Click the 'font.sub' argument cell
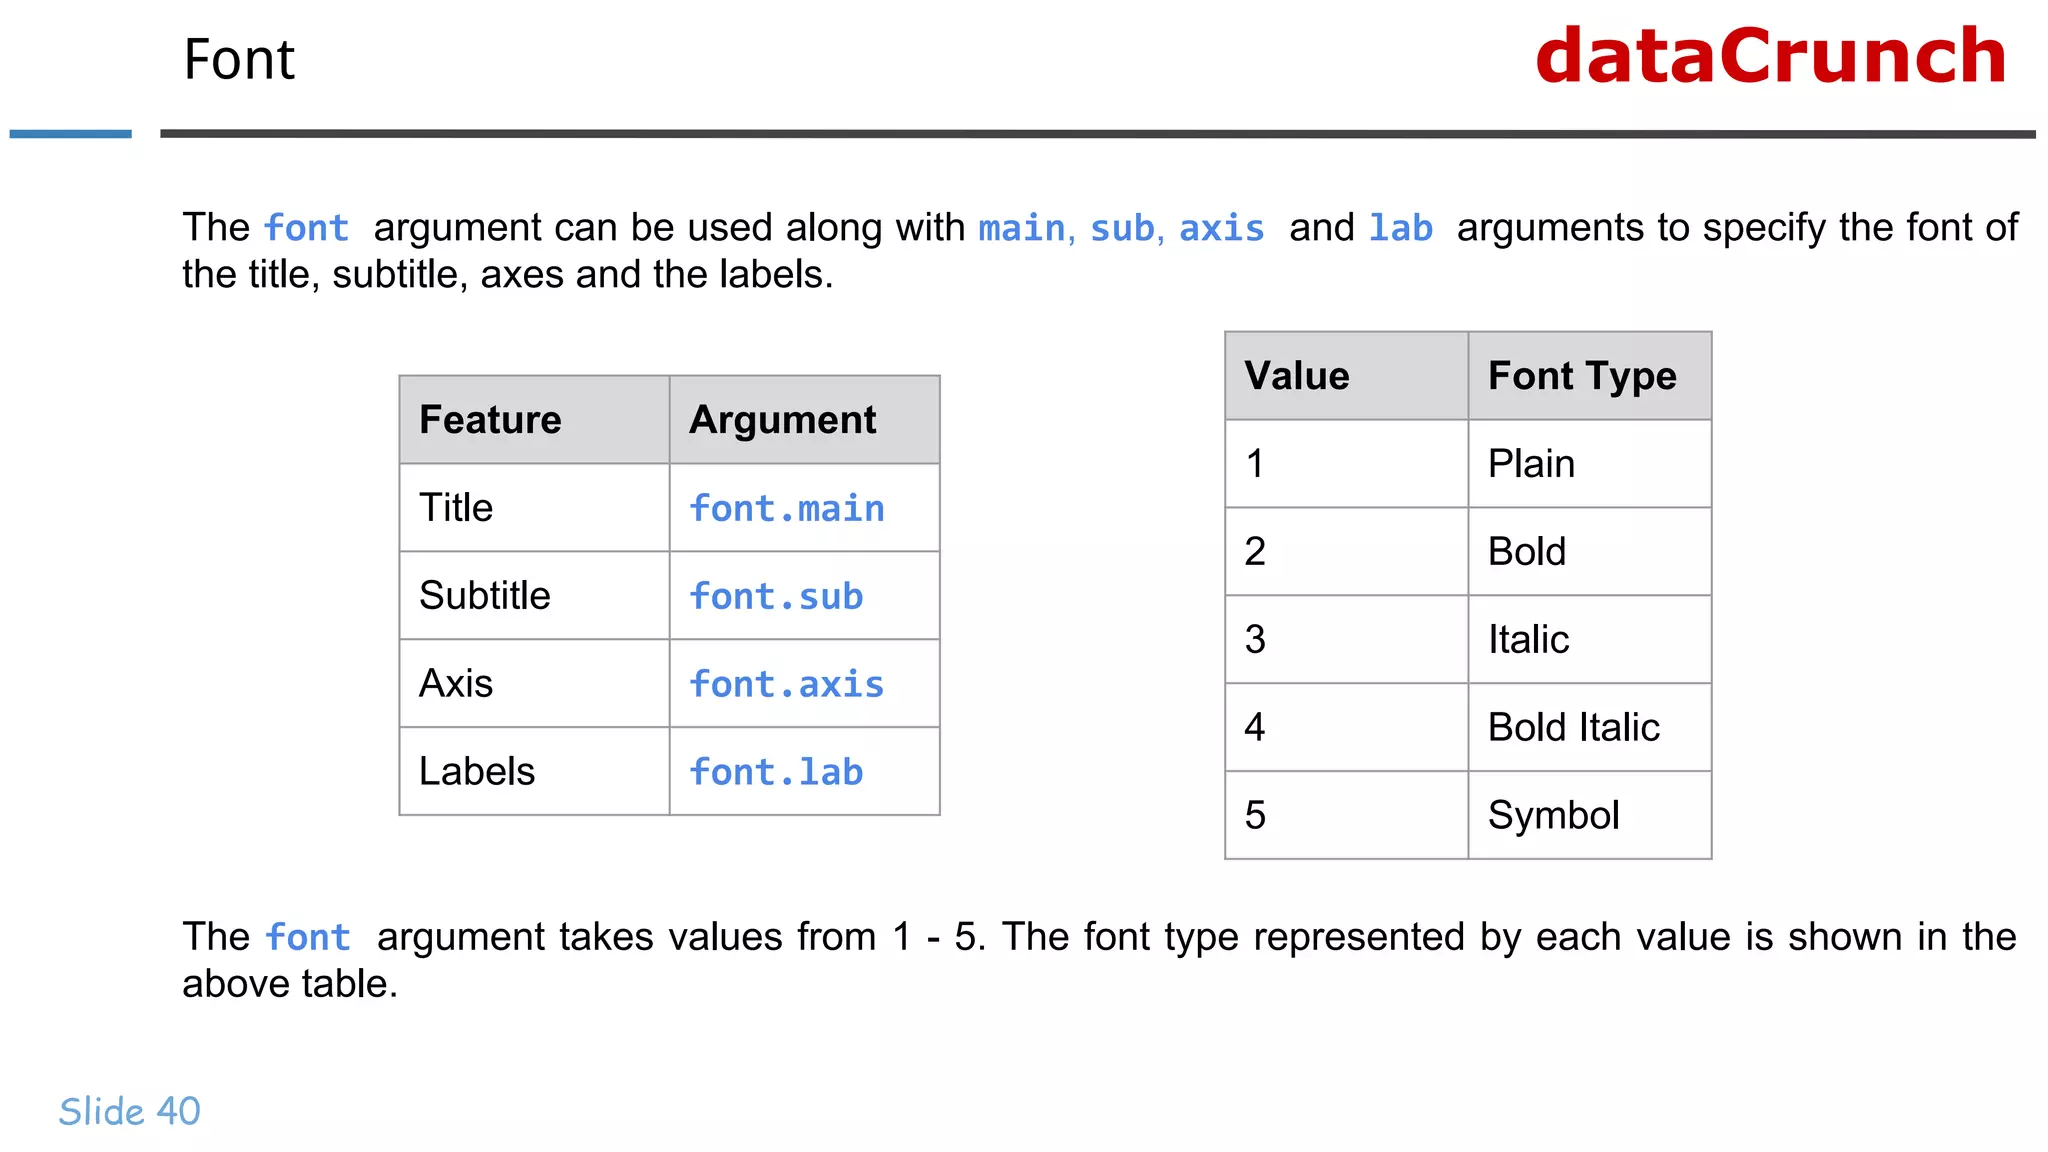 pos(804,596)
